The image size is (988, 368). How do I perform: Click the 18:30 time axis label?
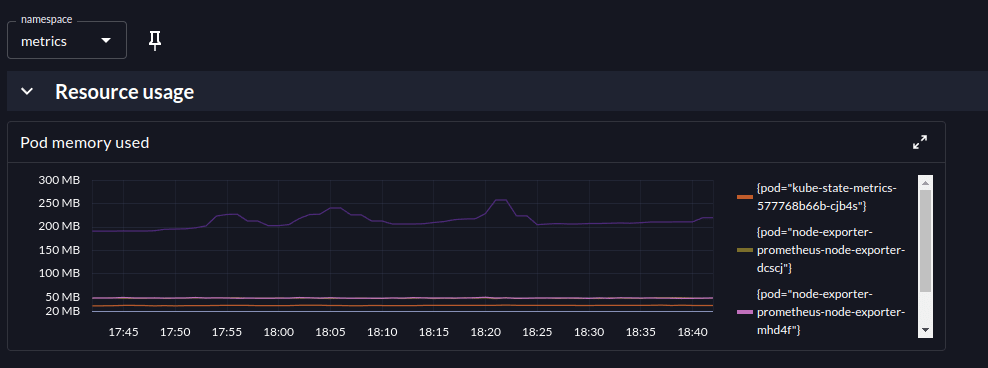pos(589,331)
